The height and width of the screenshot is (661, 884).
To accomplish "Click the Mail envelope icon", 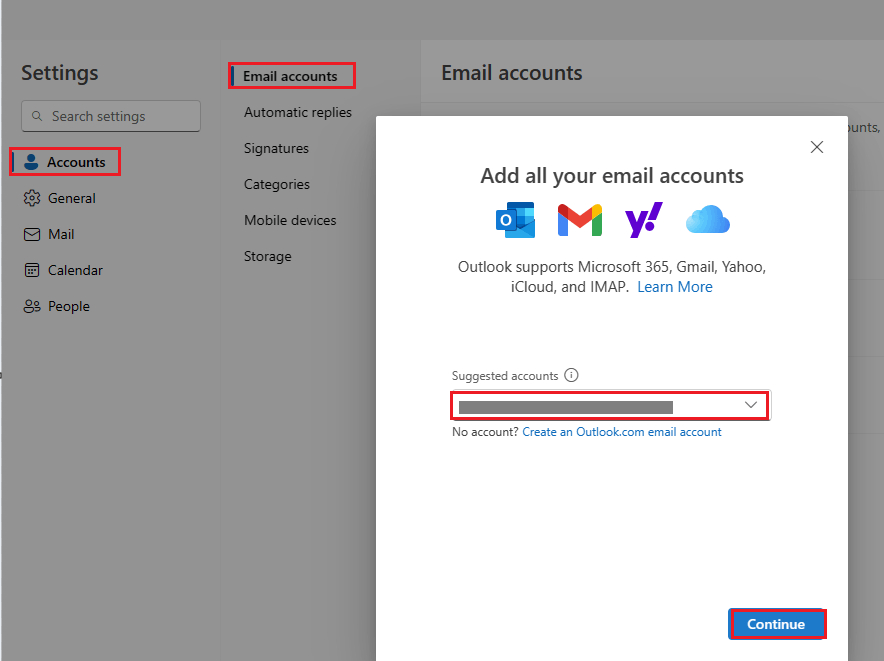I will point(32,234).
